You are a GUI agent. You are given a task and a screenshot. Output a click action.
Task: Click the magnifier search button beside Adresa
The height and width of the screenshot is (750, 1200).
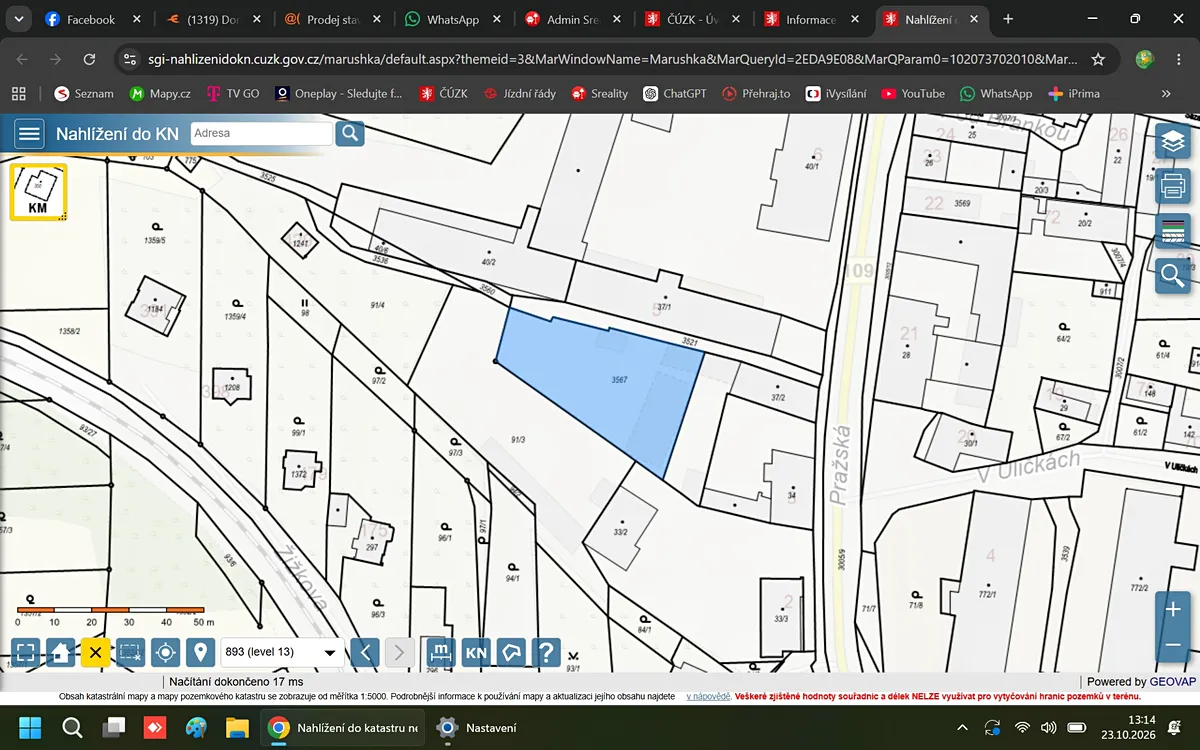(350, 133)
